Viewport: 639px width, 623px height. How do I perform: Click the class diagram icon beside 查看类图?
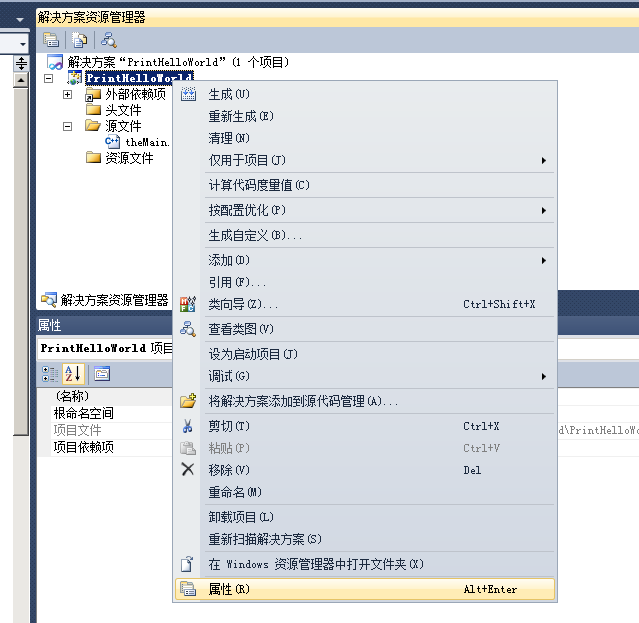coord(188,329)
